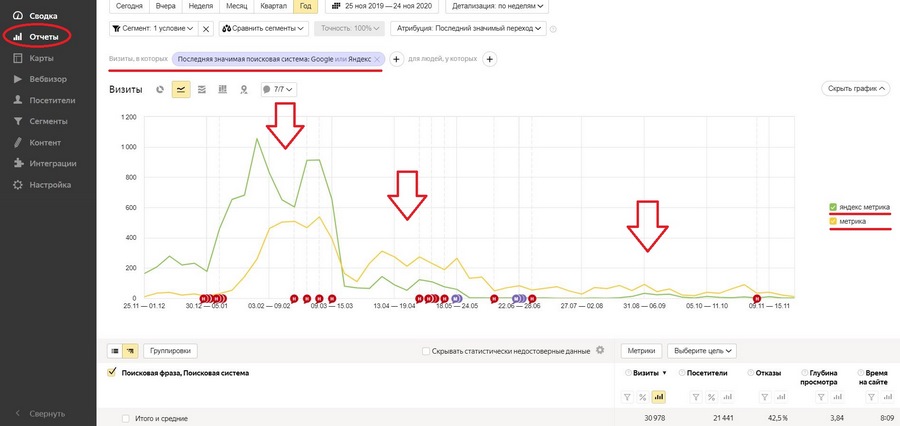Open filter icon under Время на сайте

tap(872, 397)
